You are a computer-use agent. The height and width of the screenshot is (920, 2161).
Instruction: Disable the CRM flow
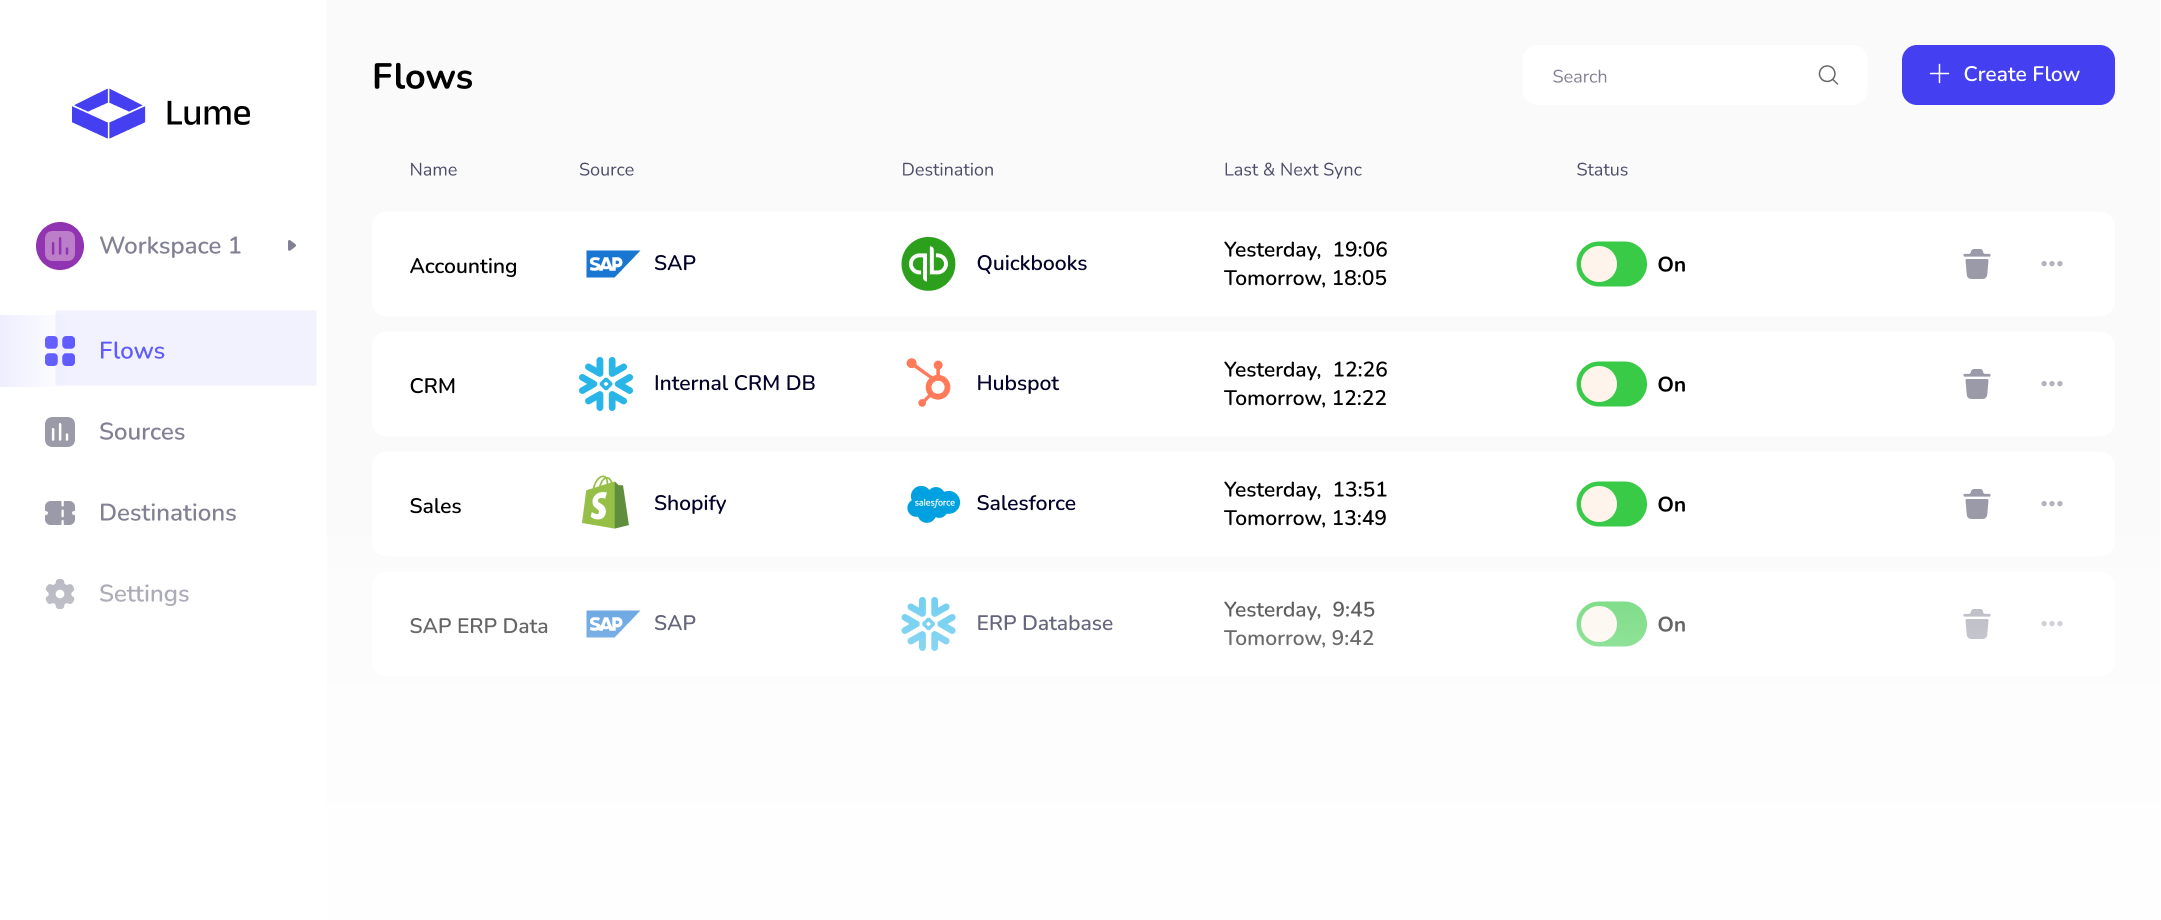(x=1610, y=383)
